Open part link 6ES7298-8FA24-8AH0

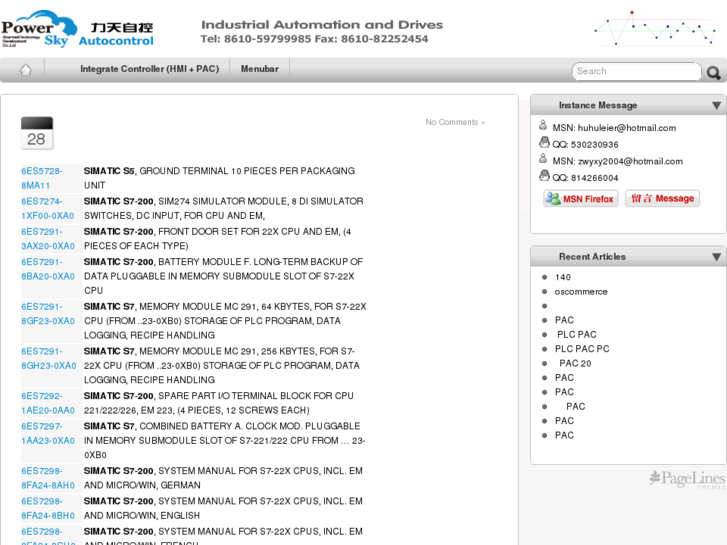(x=48, y=478)
